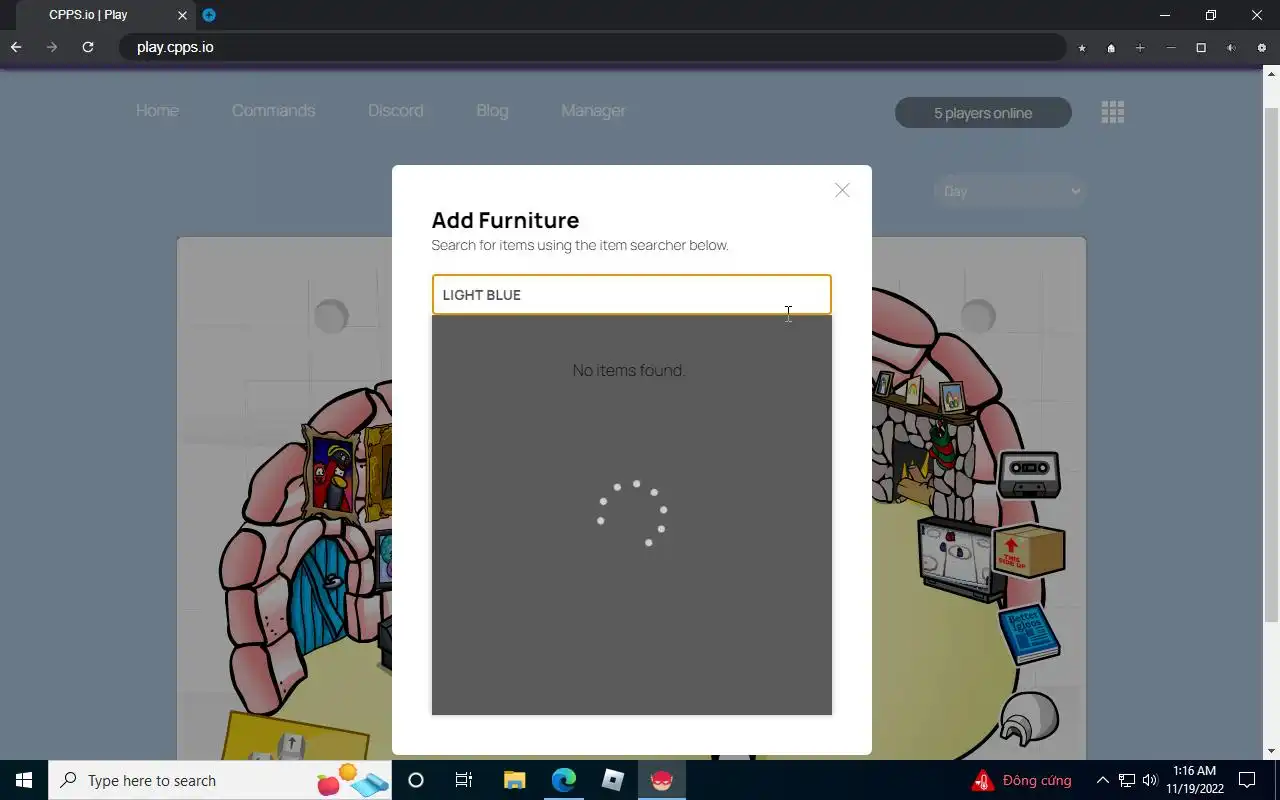
Task: Open Cortana circle icon on the taskbar
Action: 416,780
